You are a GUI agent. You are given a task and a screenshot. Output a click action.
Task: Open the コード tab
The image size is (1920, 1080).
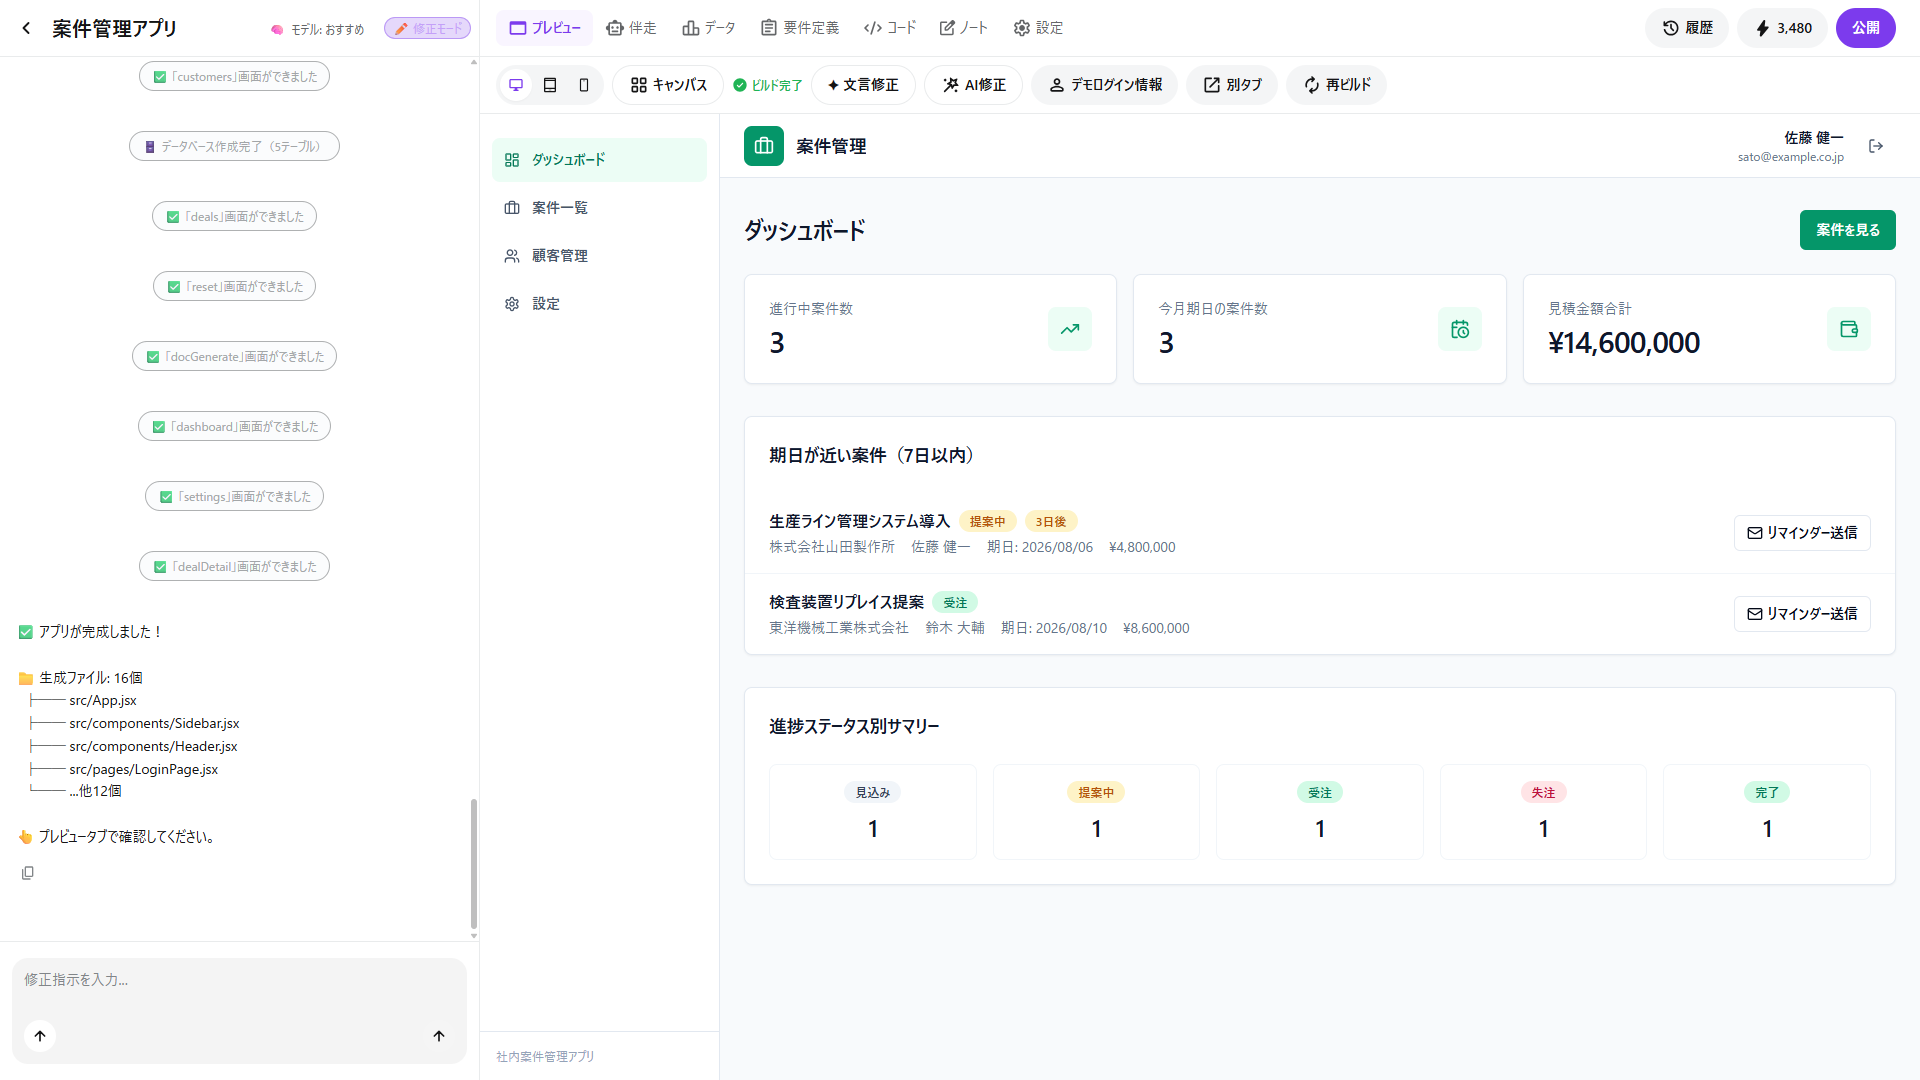click(x=890, y=28)
